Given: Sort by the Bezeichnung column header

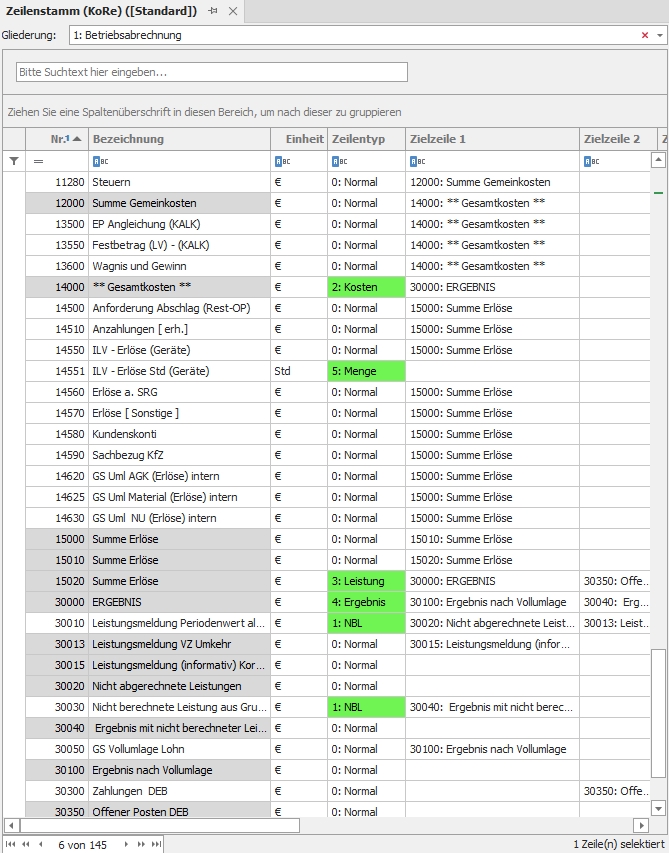Looking at the screenshot, I should tap(128, 139).
